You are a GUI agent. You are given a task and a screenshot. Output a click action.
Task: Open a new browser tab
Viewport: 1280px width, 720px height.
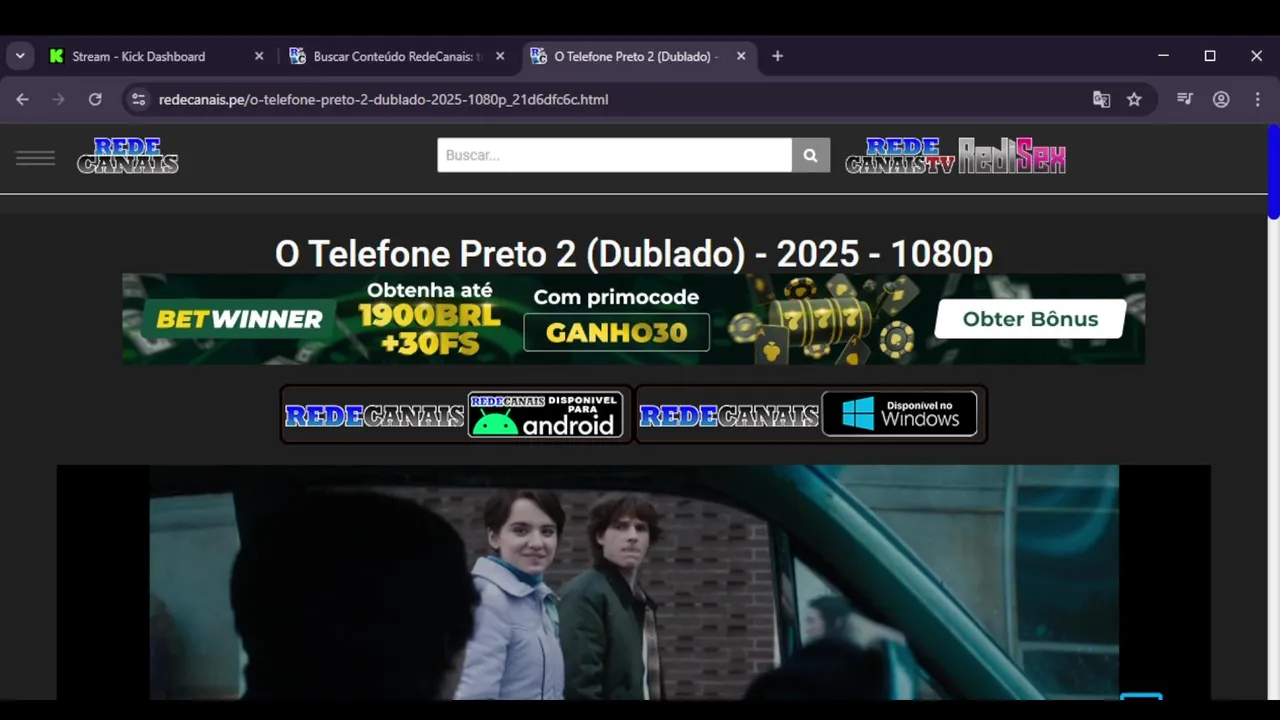[777, 56]
